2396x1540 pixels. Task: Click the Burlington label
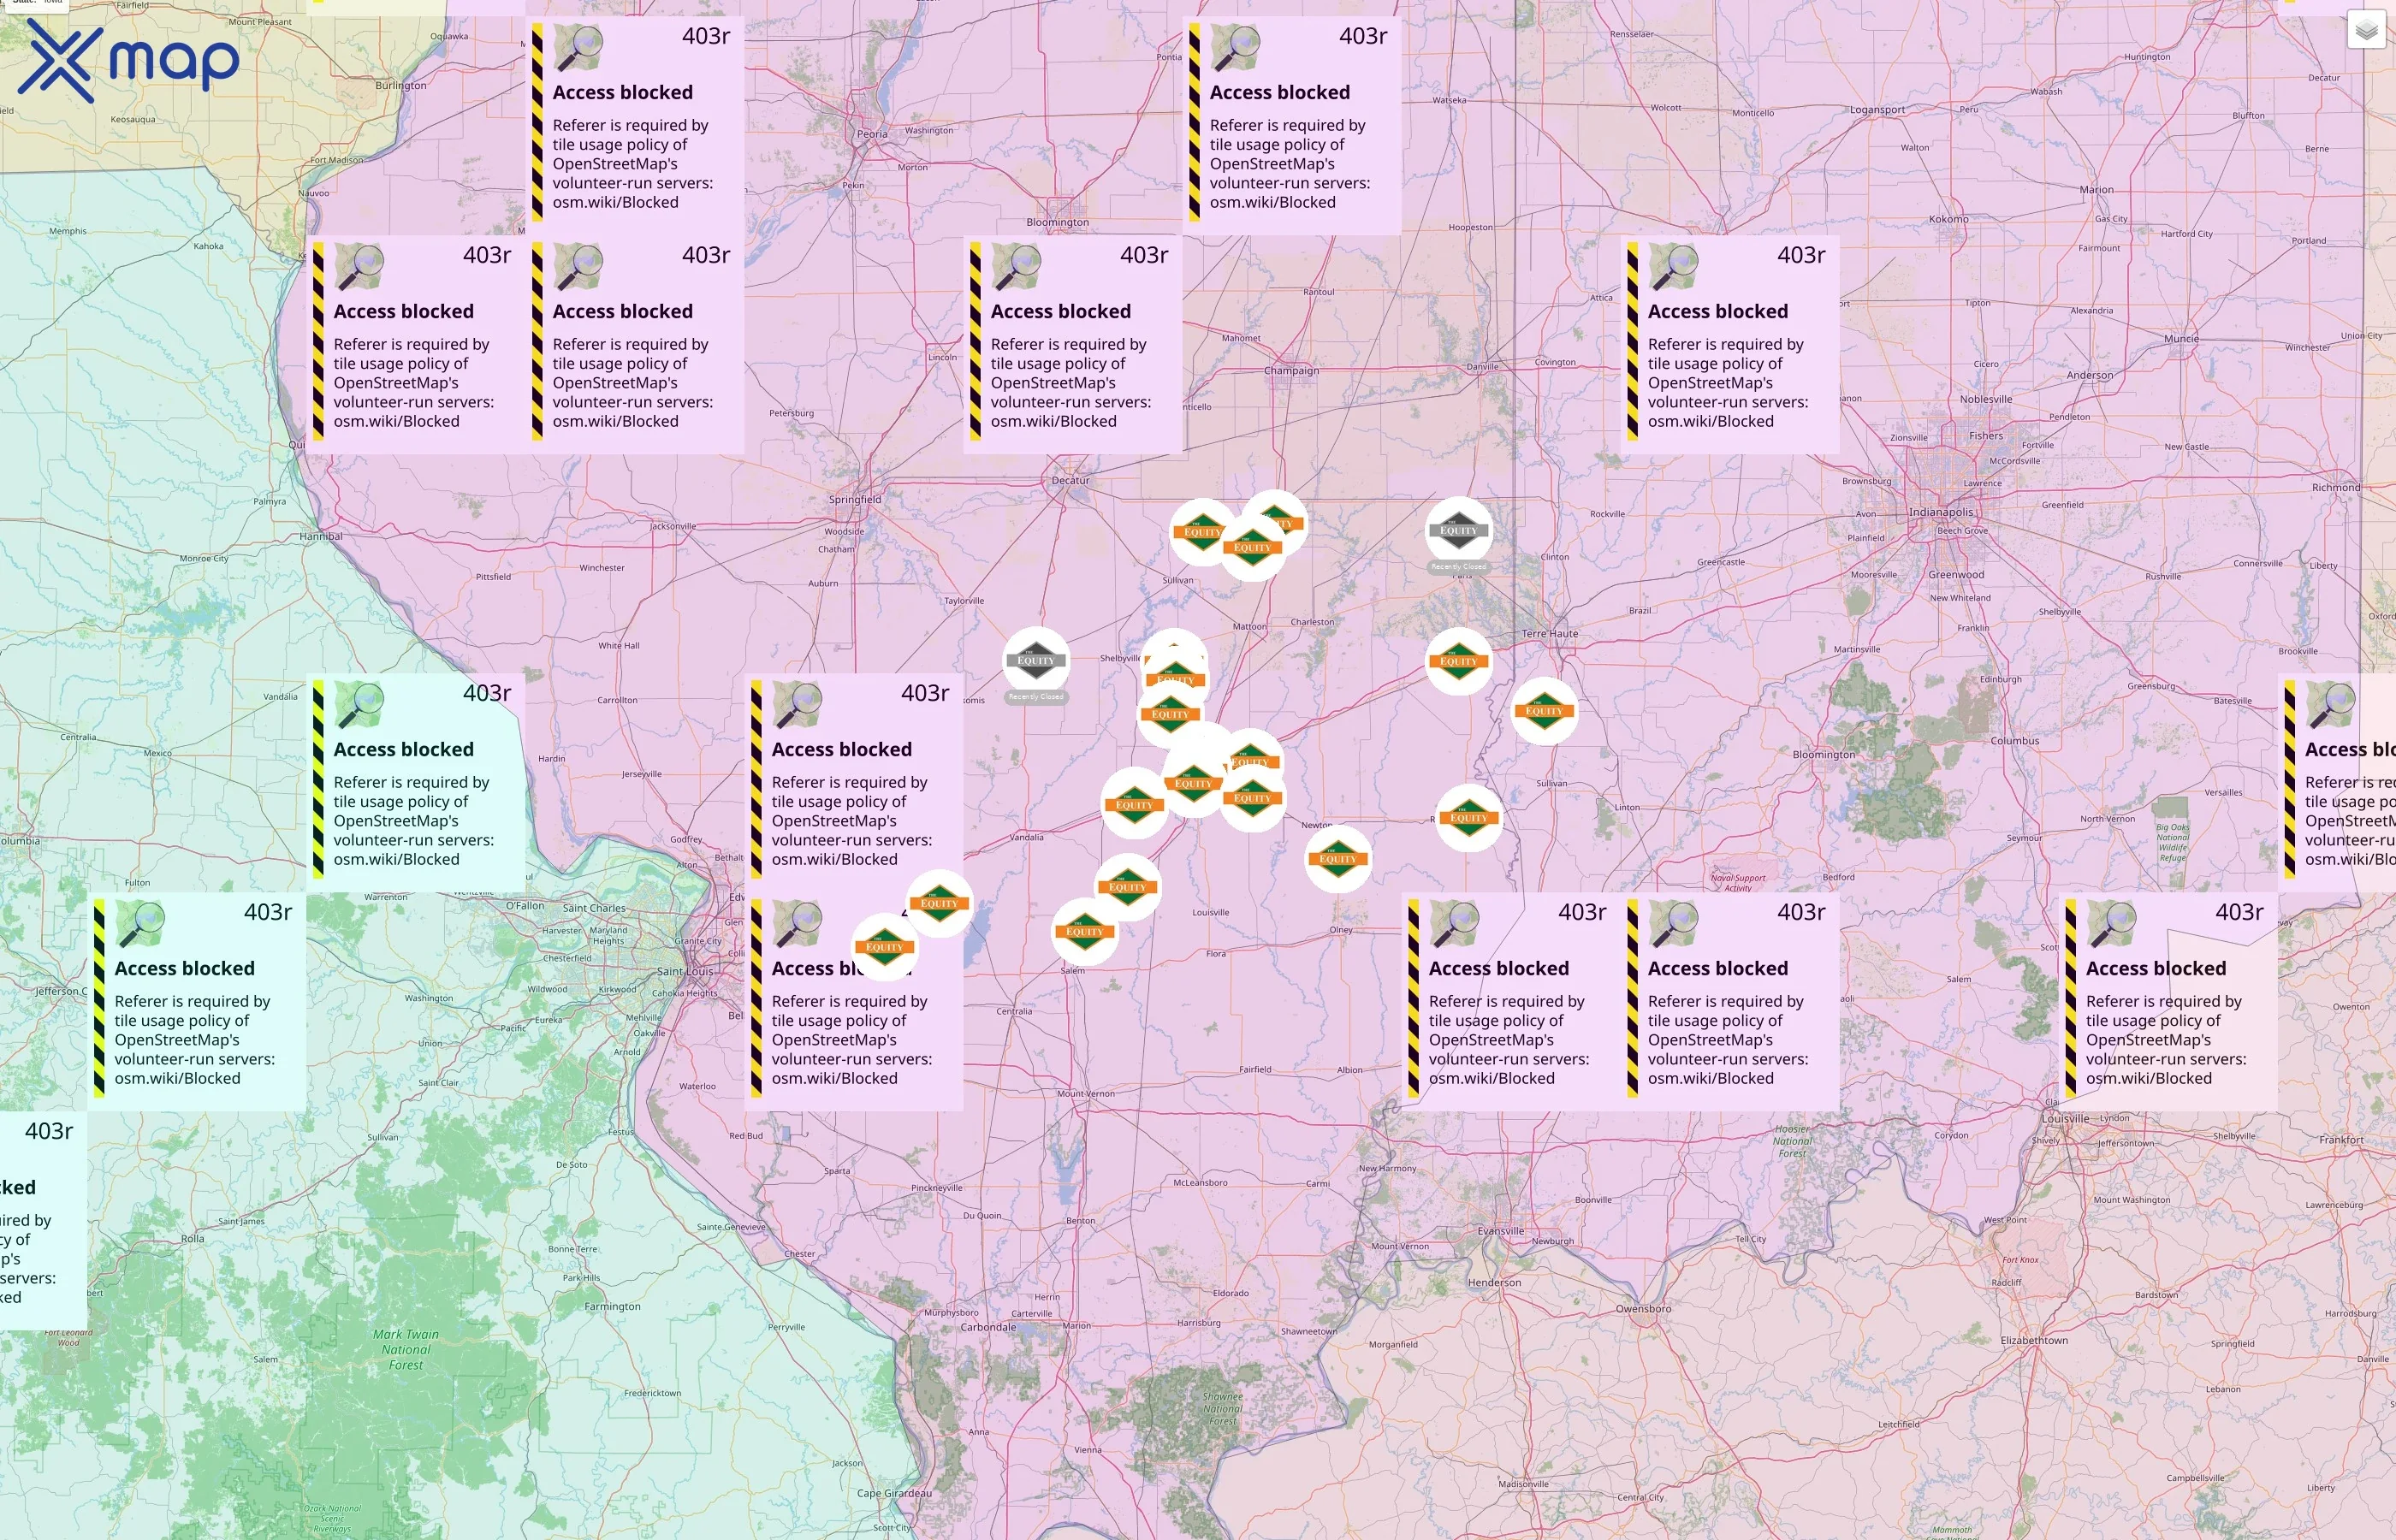tap(401, 85)
